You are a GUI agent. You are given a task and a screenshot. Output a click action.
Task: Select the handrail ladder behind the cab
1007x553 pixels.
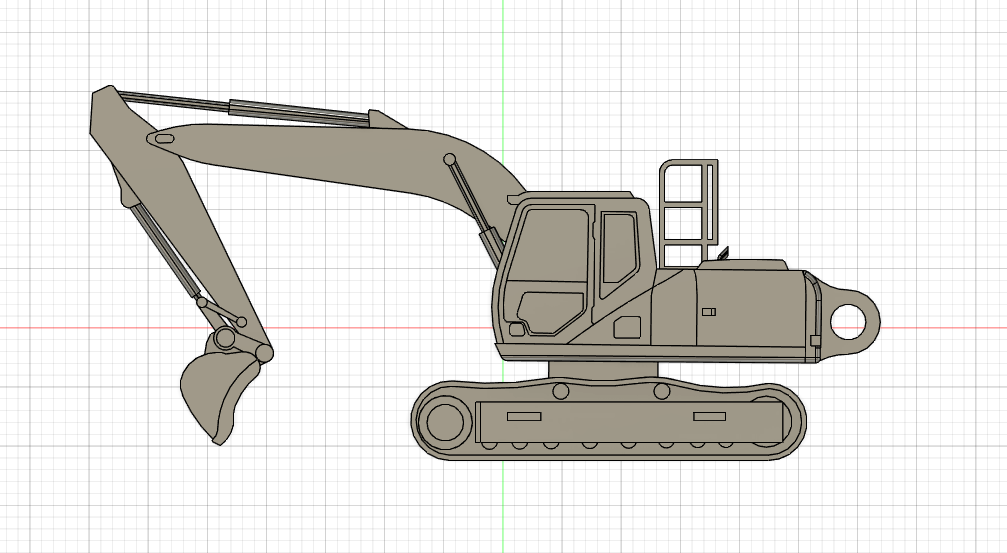(688, 211)
